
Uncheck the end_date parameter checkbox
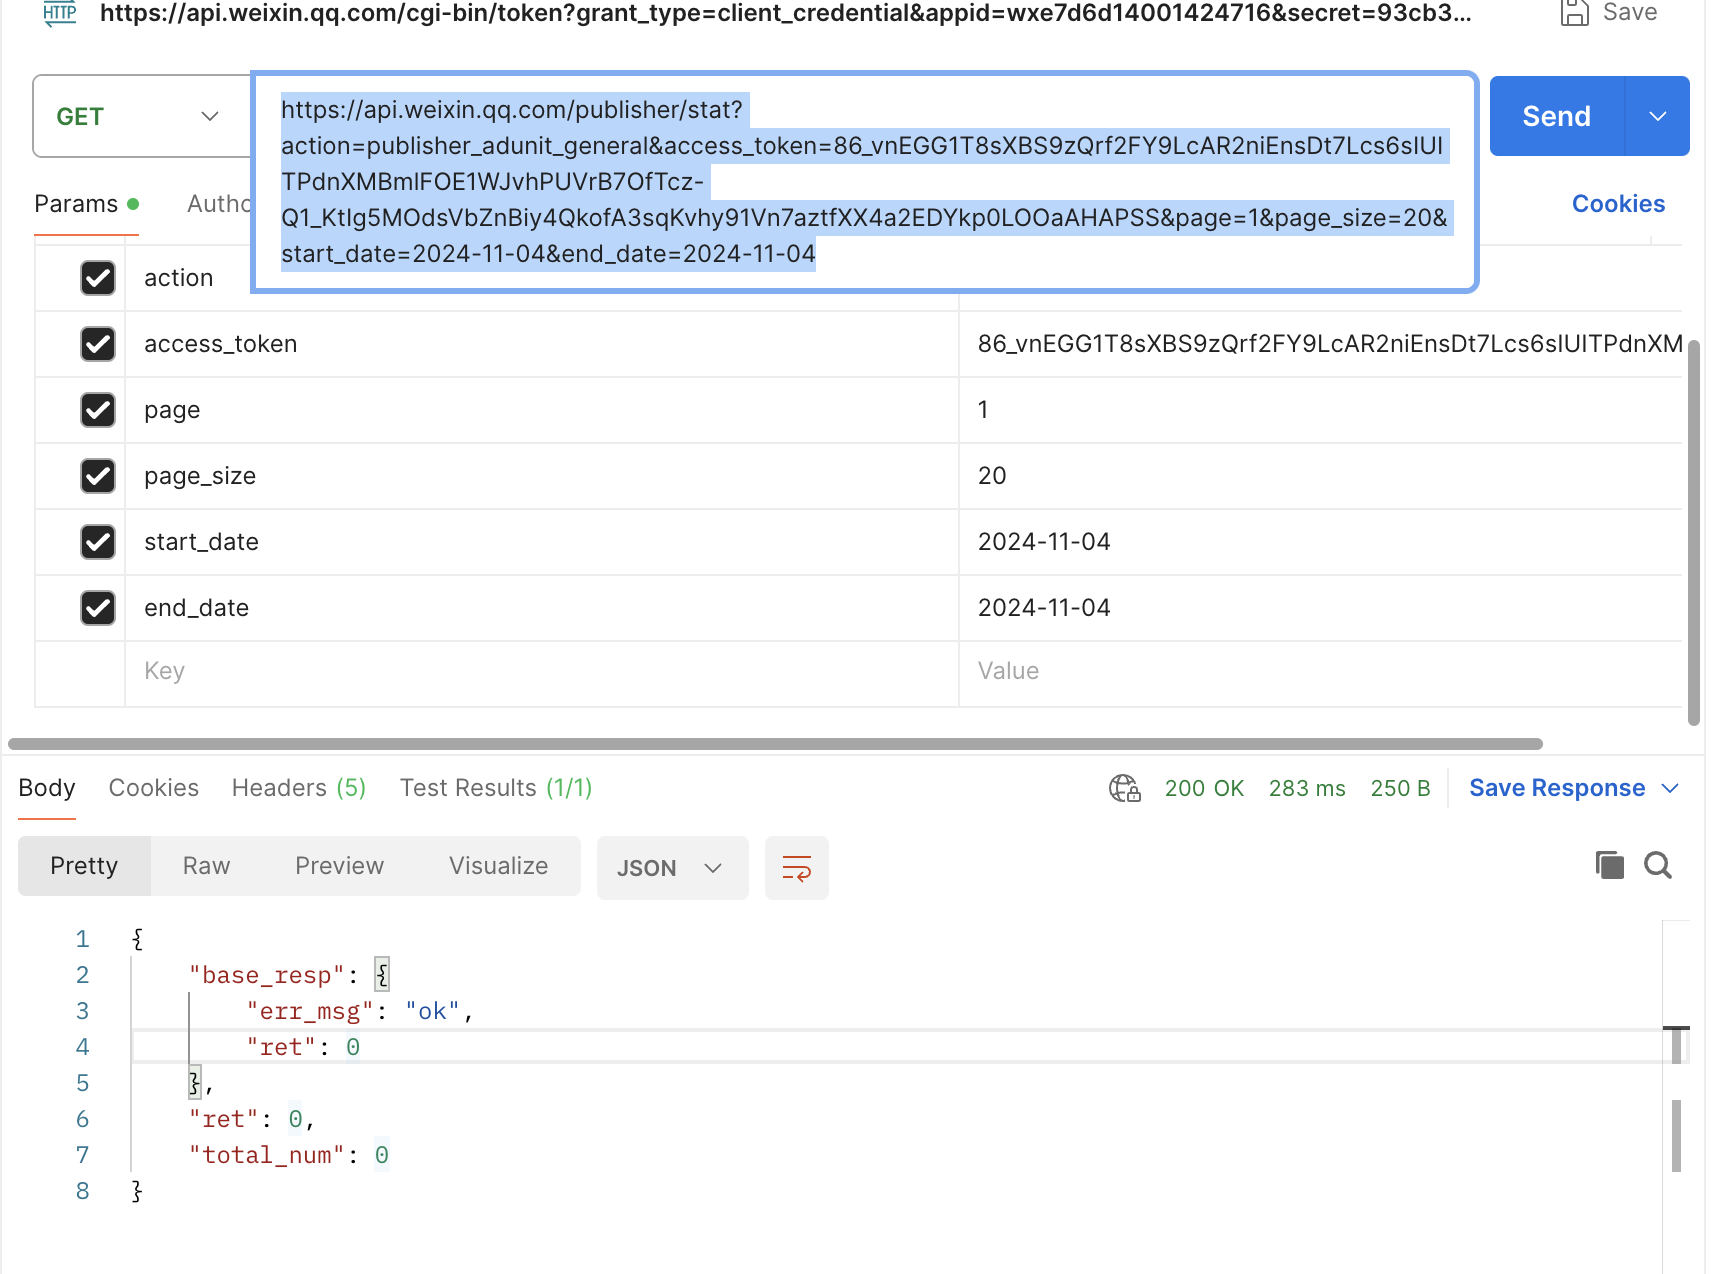click(98, 608)
